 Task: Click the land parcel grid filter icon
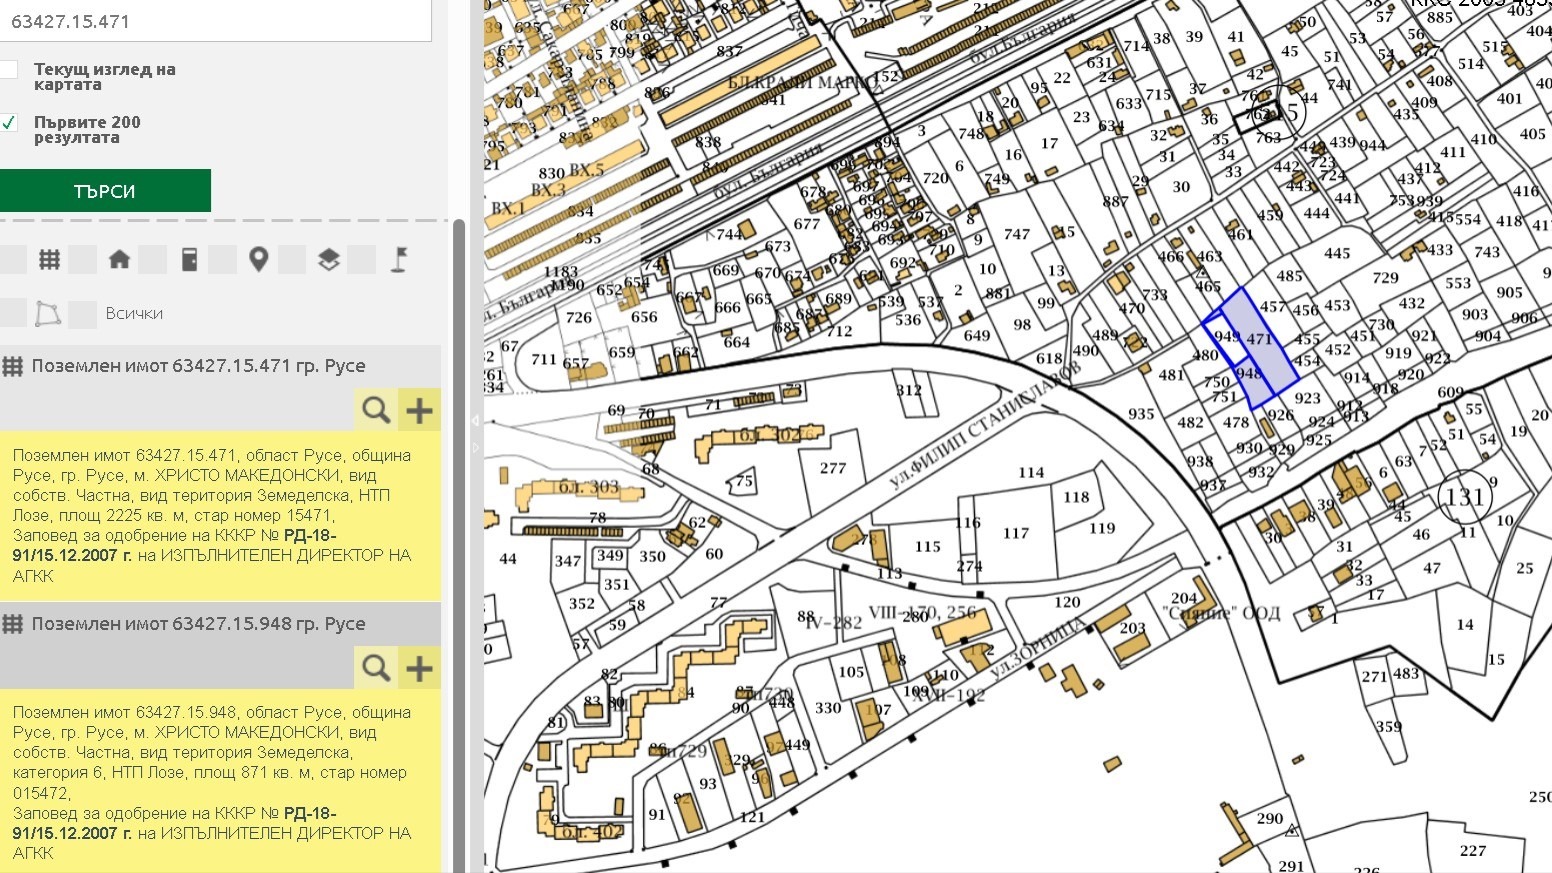pyautogui.click(x=49, y=260)
